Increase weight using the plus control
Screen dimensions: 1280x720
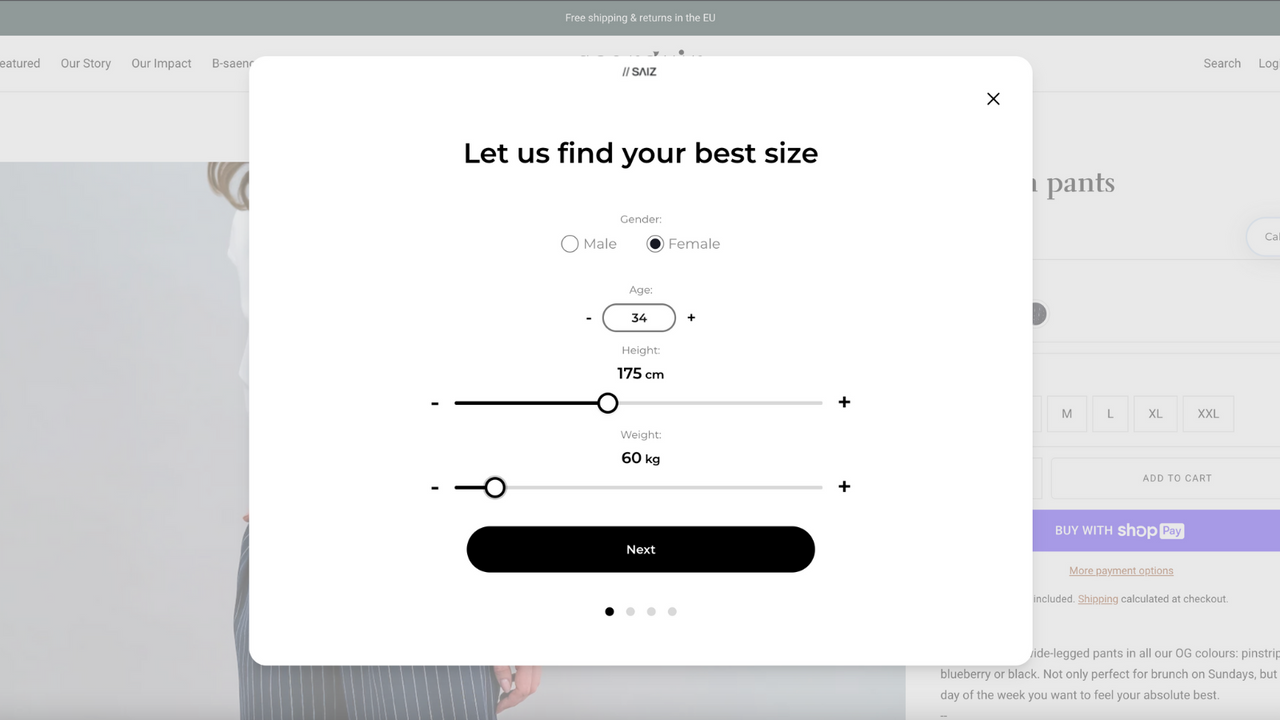(844, 487)
